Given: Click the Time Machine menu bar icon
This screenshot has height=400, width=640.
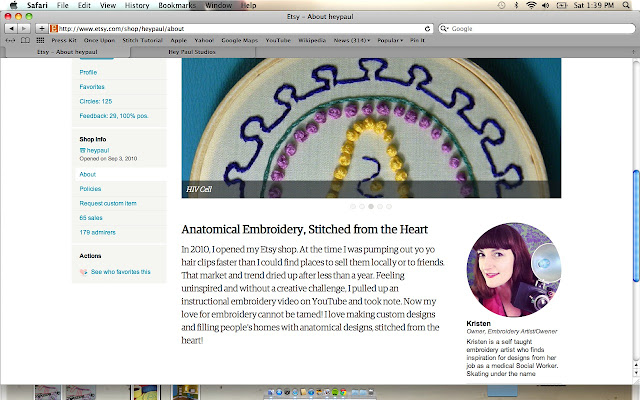Looking at the screenshot, I should pos(501,5).
